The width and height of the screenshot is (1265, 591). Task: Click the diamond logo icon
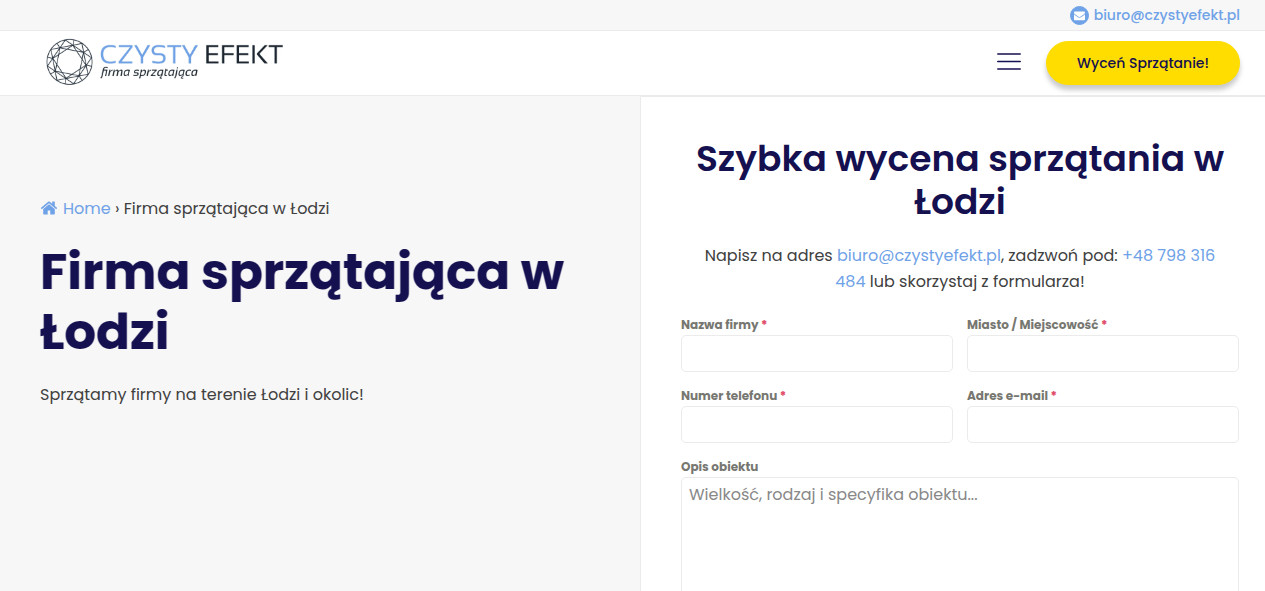tap(69, 62)
